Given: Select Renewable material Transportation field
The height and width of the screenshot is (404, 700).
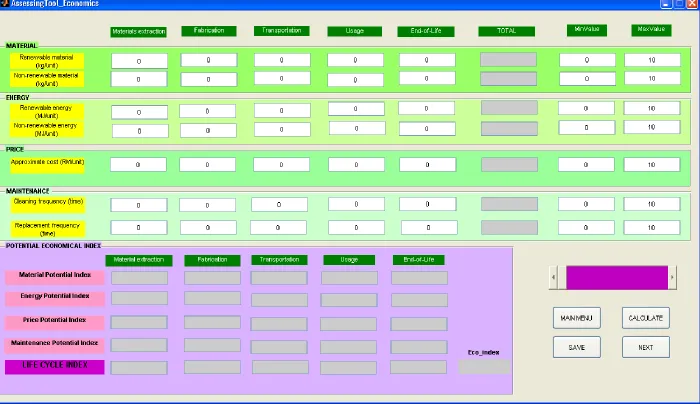Looking at the screenshot, I should 282,60.
